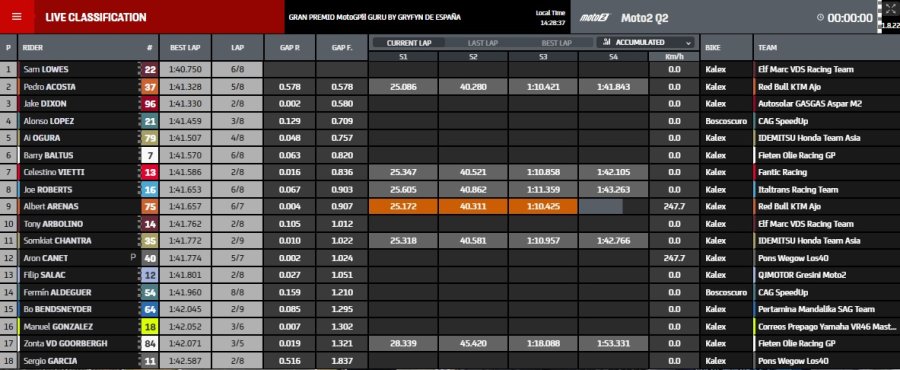Screen dimensions: 900x370
Task: Switch to the LAST LAP view
Action: pos(483,43)
